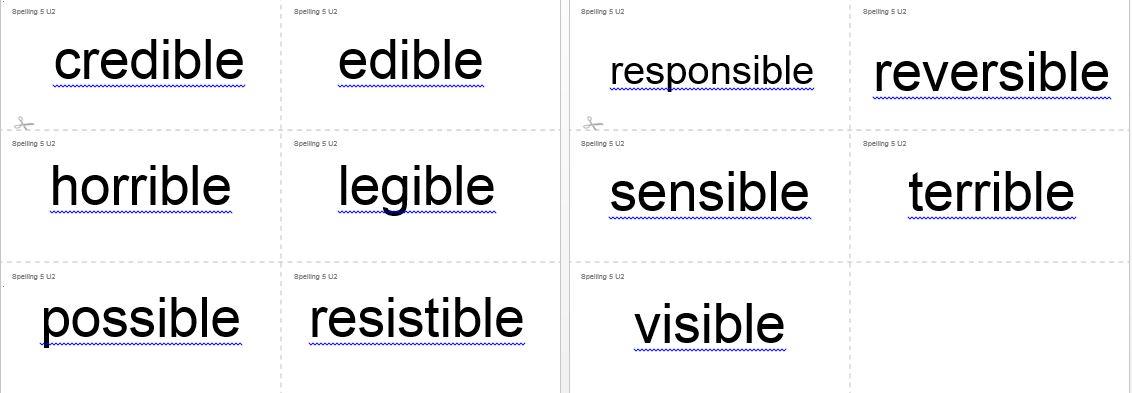Select the sensible flashcard text
The height and width of the screenshot is (393, 1132).
point(710,192)
